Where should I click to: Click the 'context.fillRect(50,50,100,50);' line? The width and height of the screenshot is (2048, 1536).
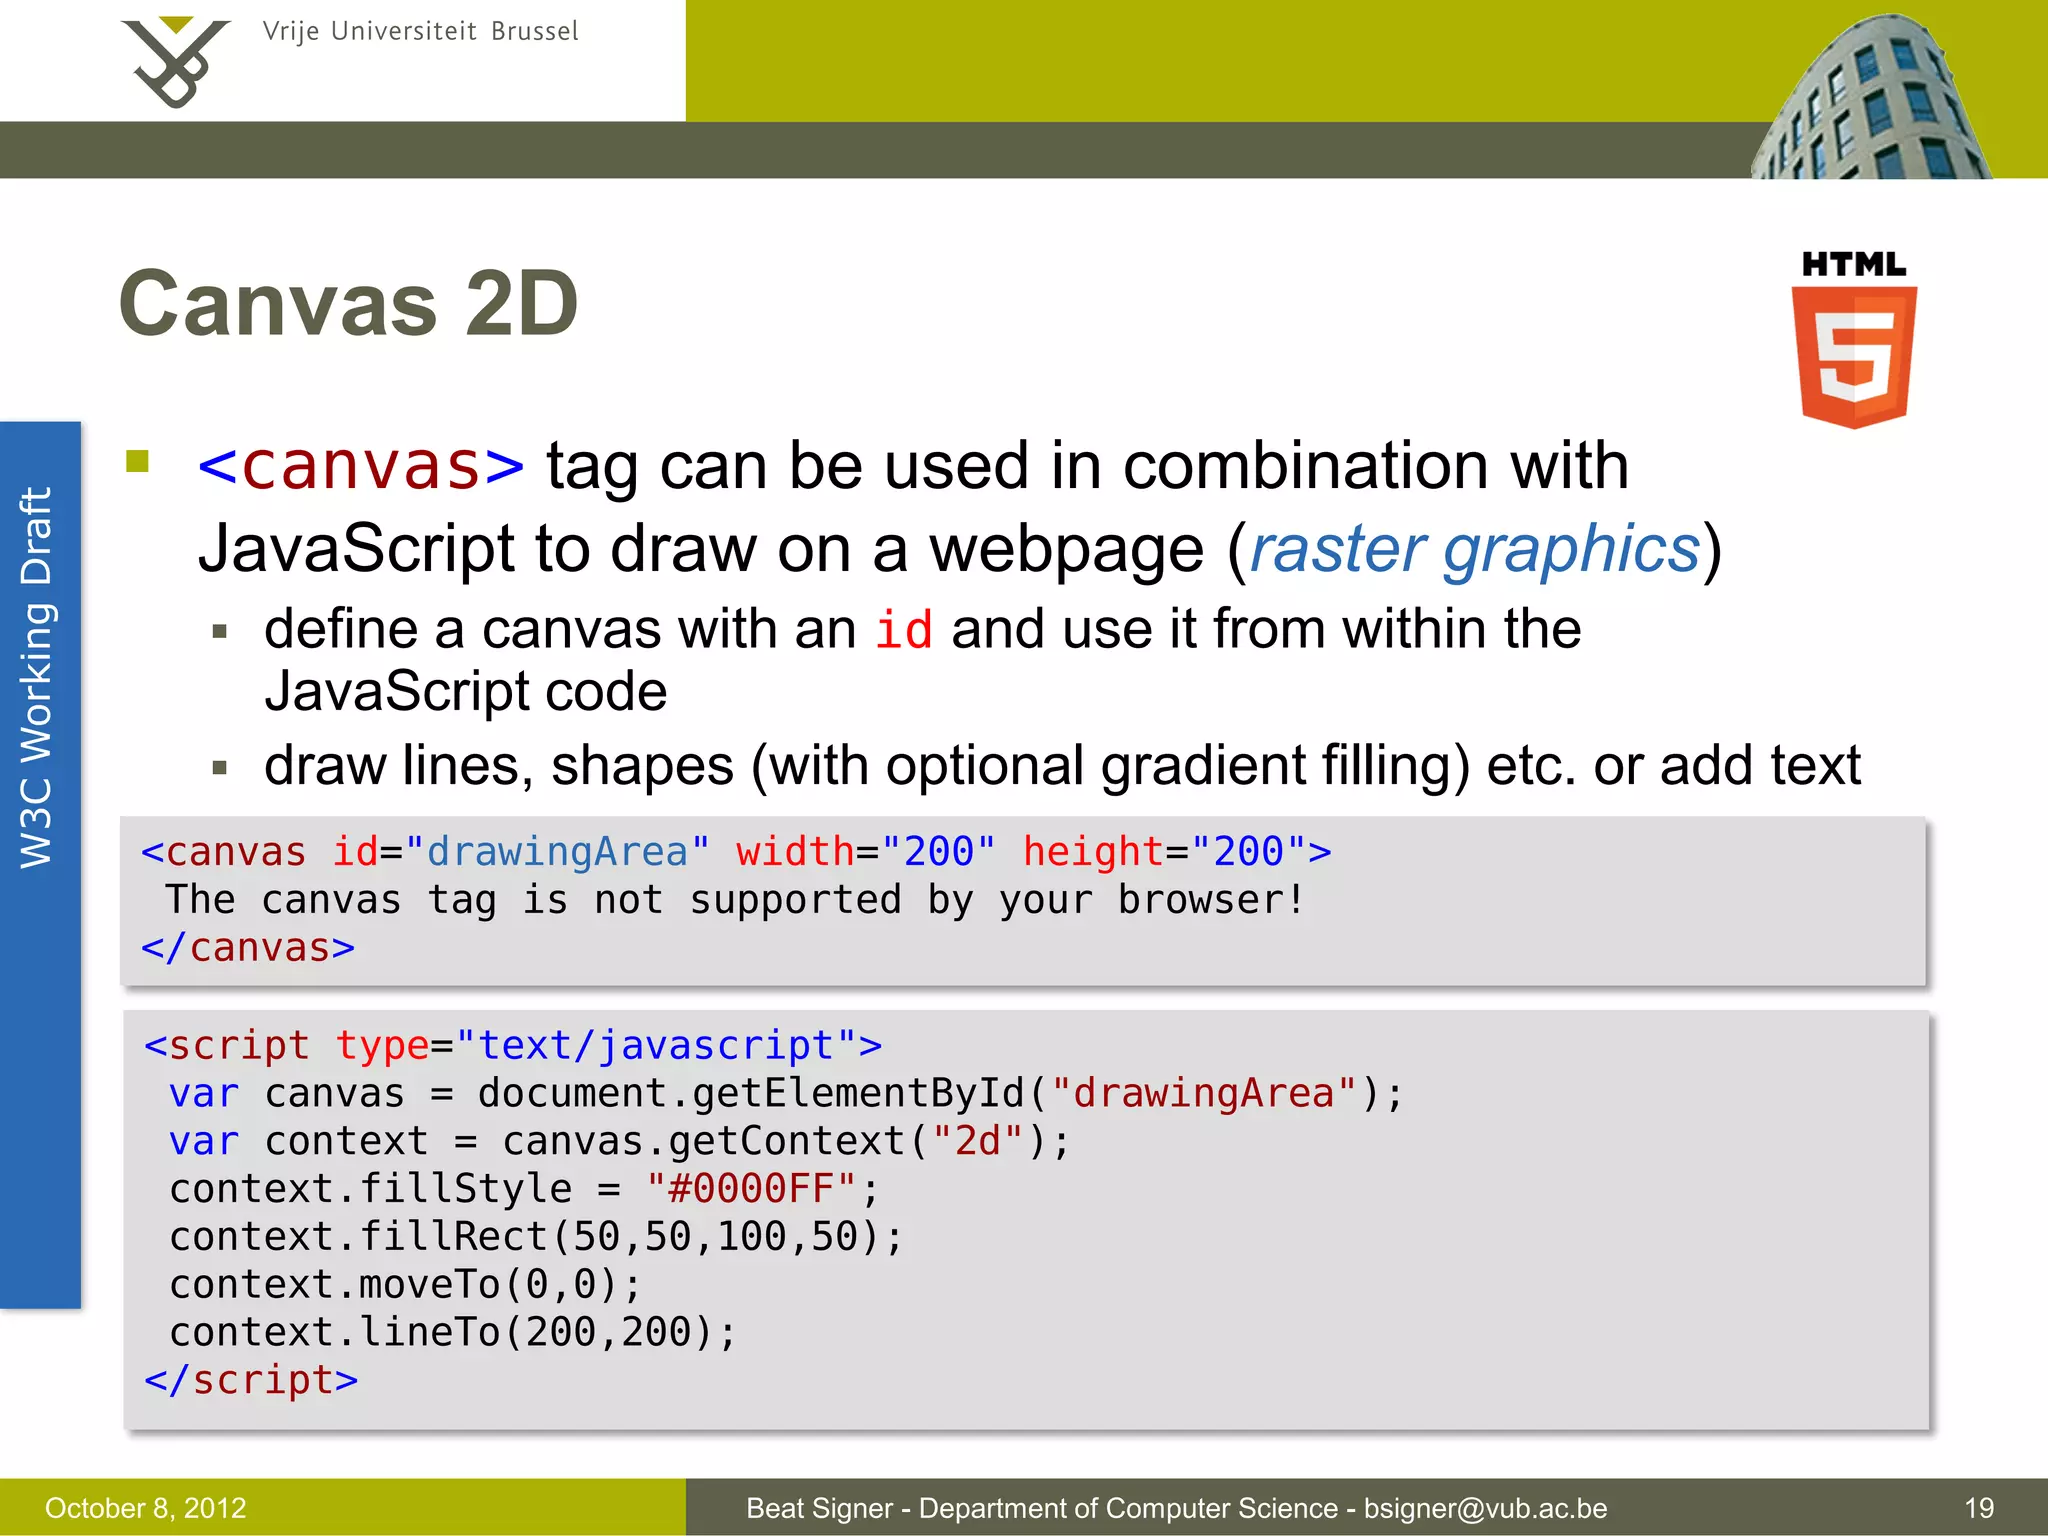coord(536,1238)
